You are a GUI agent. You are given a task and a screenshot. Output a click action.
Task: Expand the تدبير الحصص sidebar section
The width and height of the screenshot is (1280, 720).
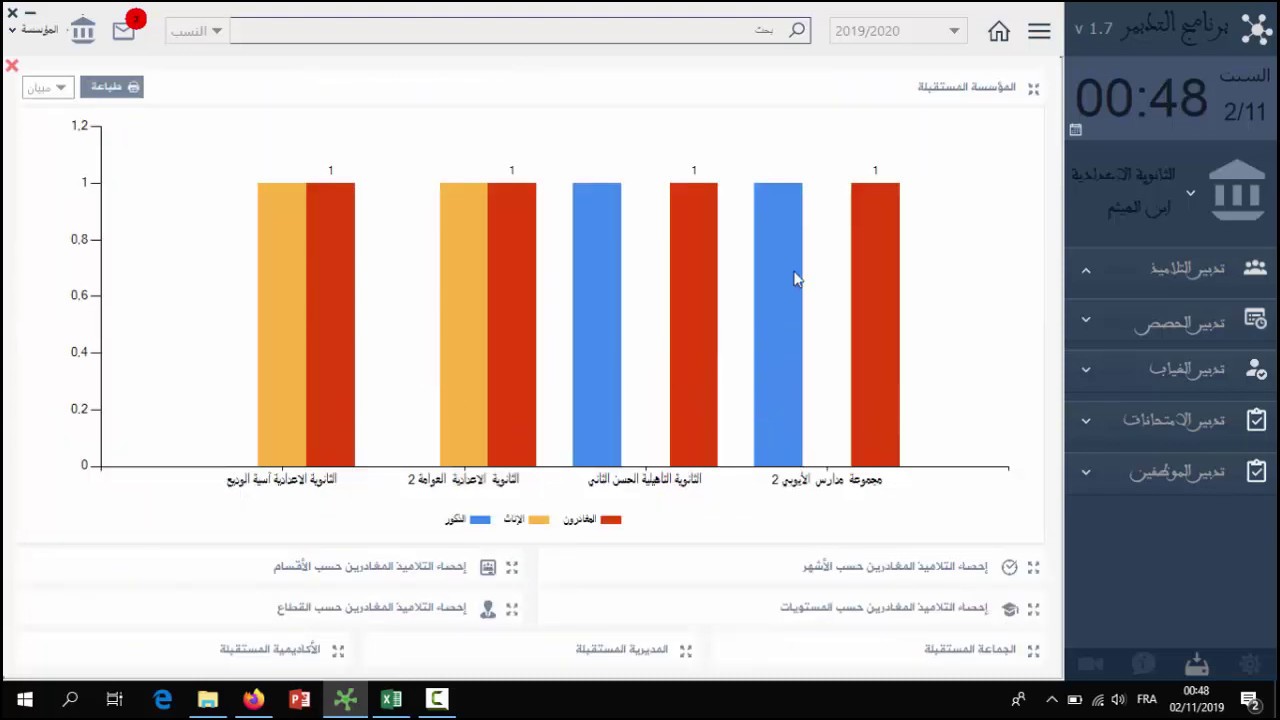[x=1086, y=320]
